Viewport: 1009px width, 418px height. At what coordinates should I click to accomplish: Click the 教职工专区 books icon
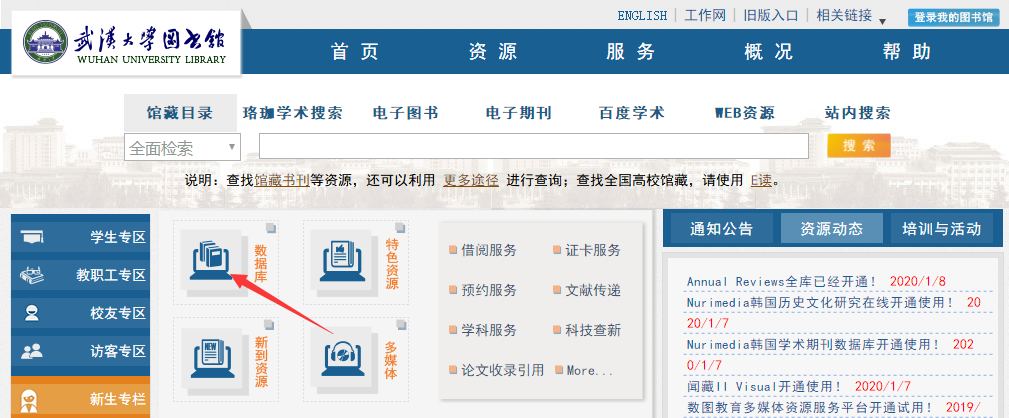(33, 275)
